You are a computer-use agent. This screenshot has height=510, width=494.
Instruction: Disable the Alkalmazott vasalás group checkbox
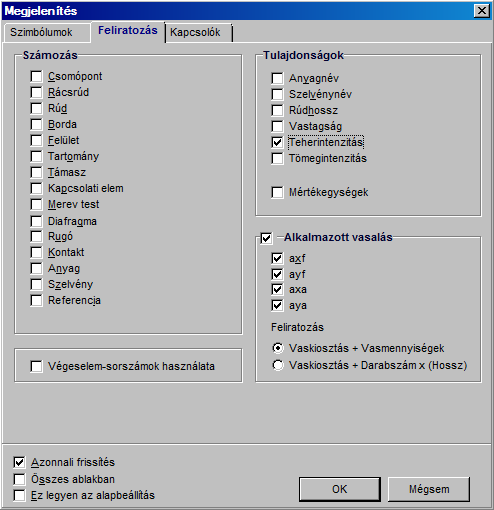266,238
